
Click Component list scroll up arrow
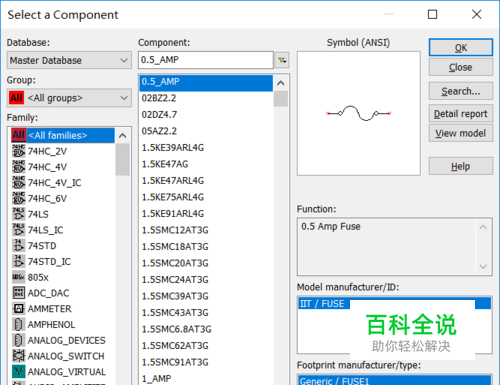pos(281,83)
